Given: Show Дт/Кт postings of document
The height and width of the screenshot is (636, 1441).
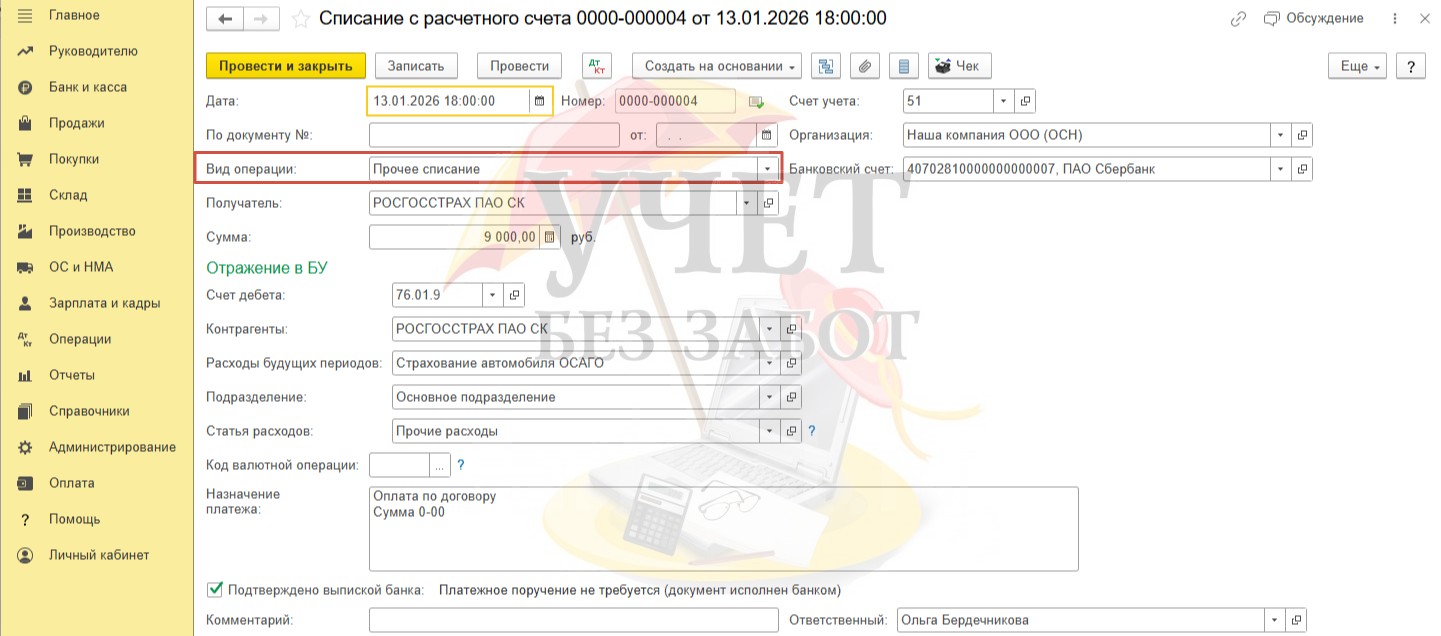Looking at the screenshot, I should (x=596, y=66).
